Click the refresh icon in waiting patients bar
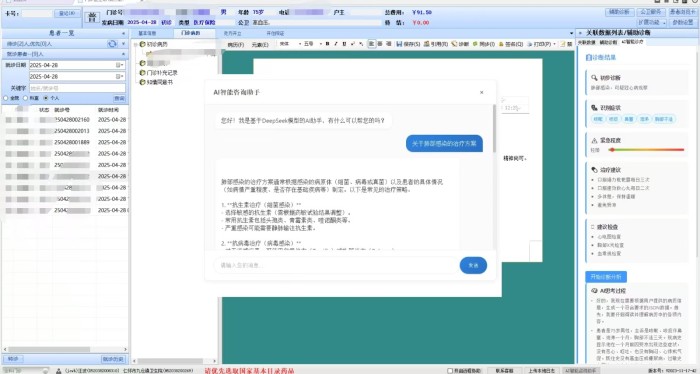 112,44
